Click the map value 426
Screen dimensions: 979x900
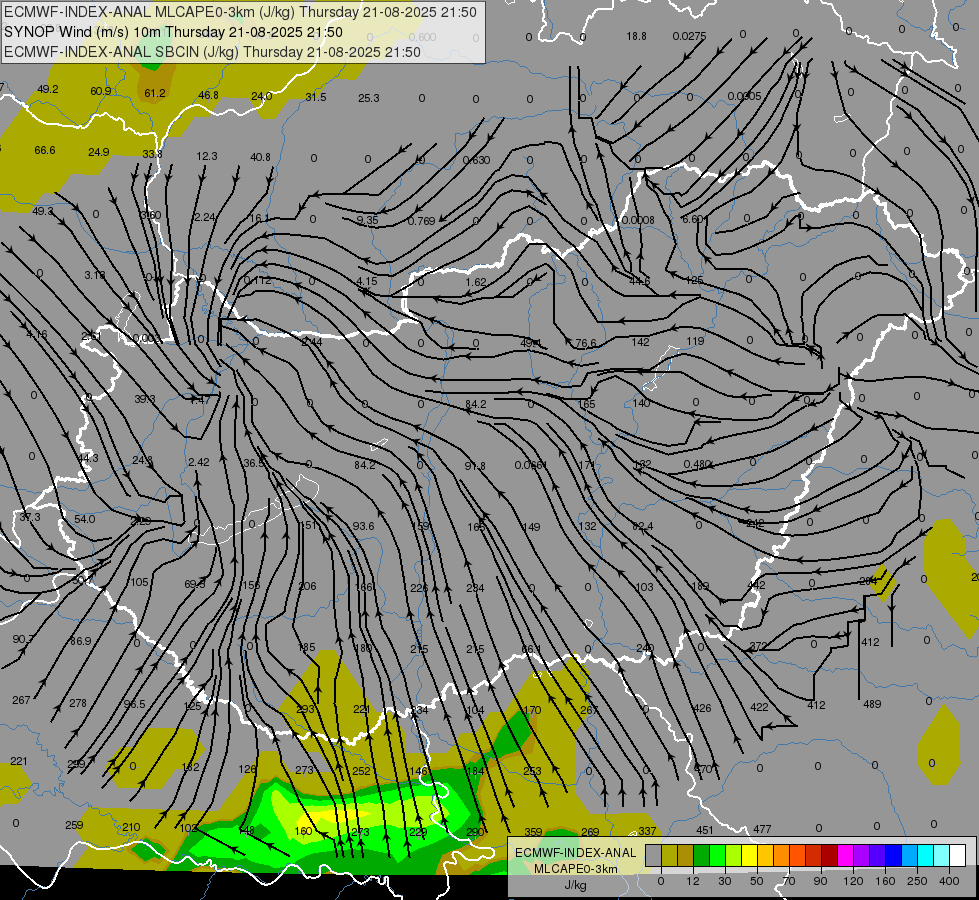(x=702, y=708)
